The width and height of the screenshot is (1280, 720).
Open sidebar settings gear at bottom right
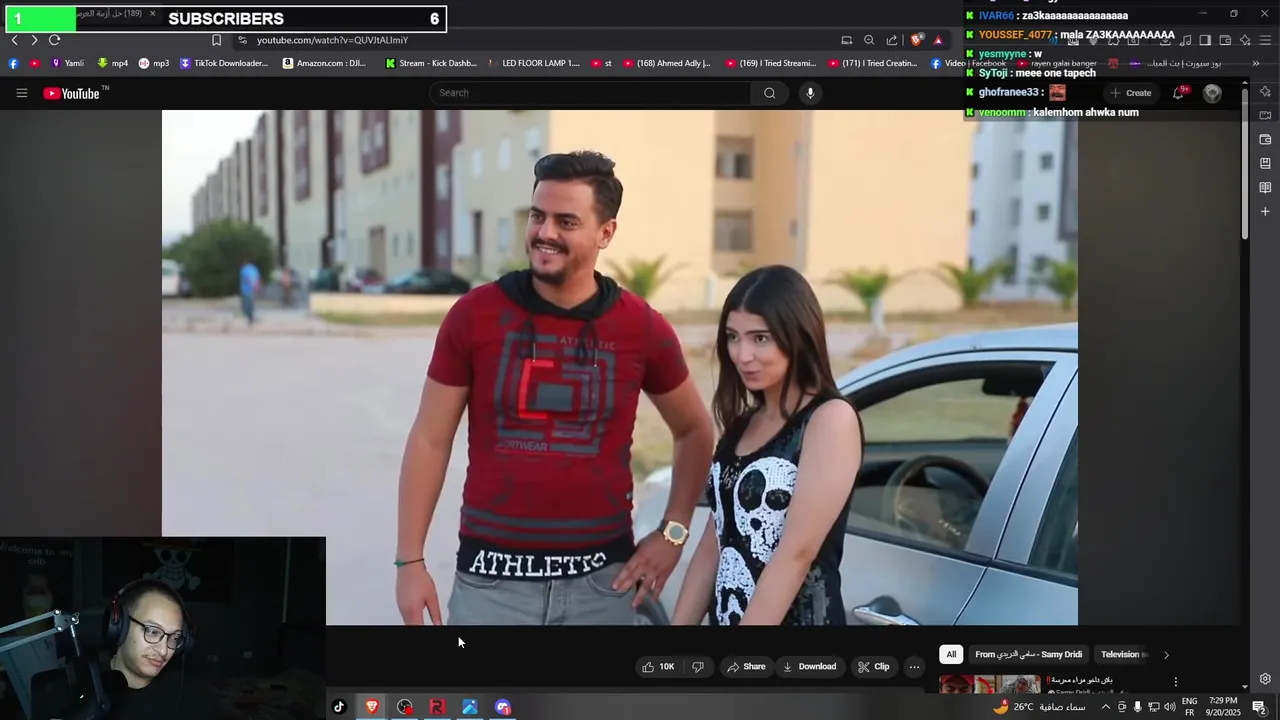(x=1265, y=679)
